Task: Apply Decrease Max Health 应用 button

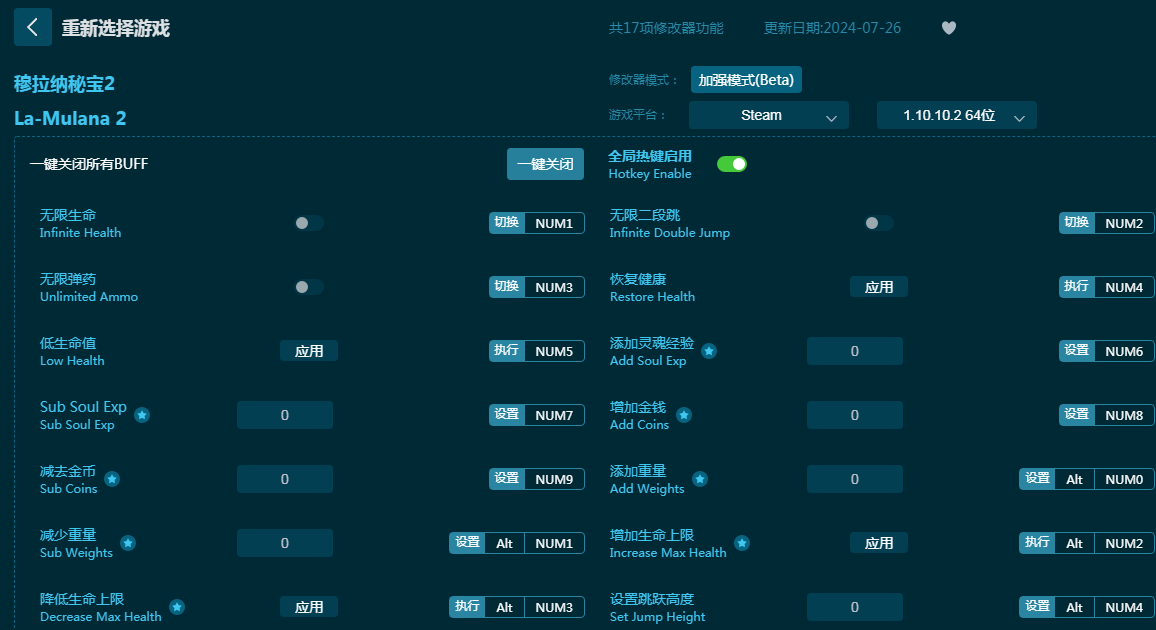Action: click(x=309, y=607)
